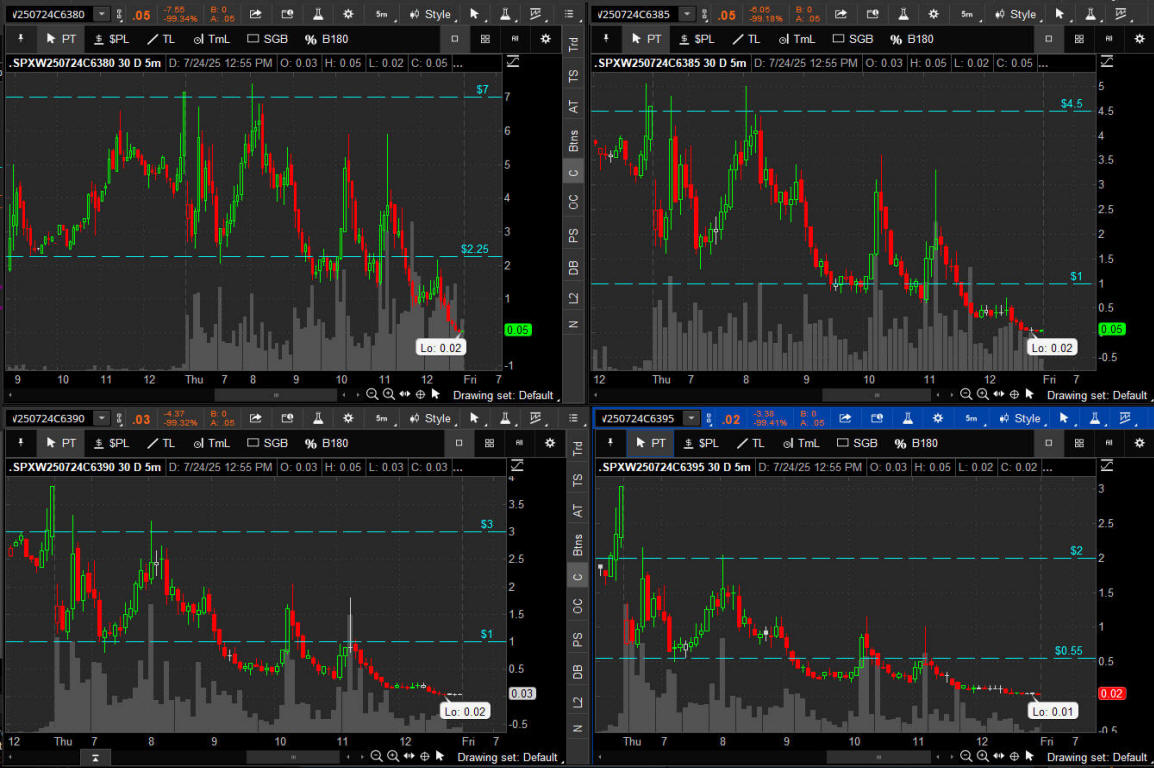1154x768 pixels.
Task: Click the C6395 symbol input field
Action: tap(639, 418)
